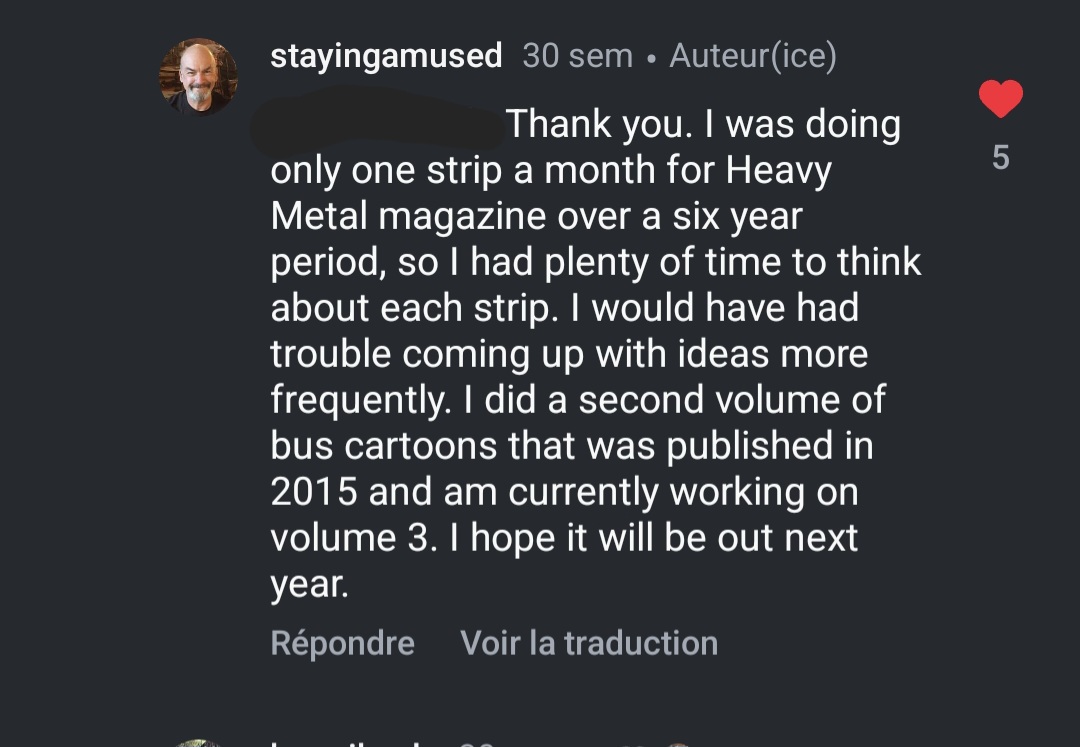Click the final word "year." of the comment
Screen dimensions: 1080x747
[309, 584]
